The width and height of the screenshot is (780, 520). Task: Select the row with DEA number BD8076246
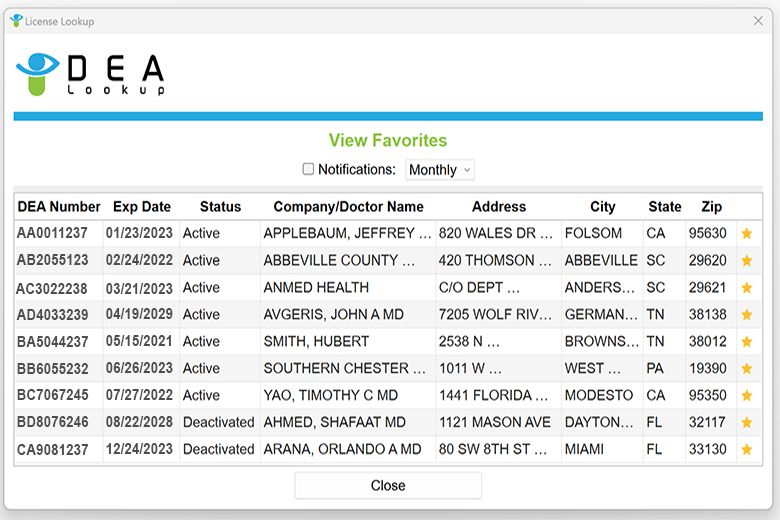[x=388, y=422]
